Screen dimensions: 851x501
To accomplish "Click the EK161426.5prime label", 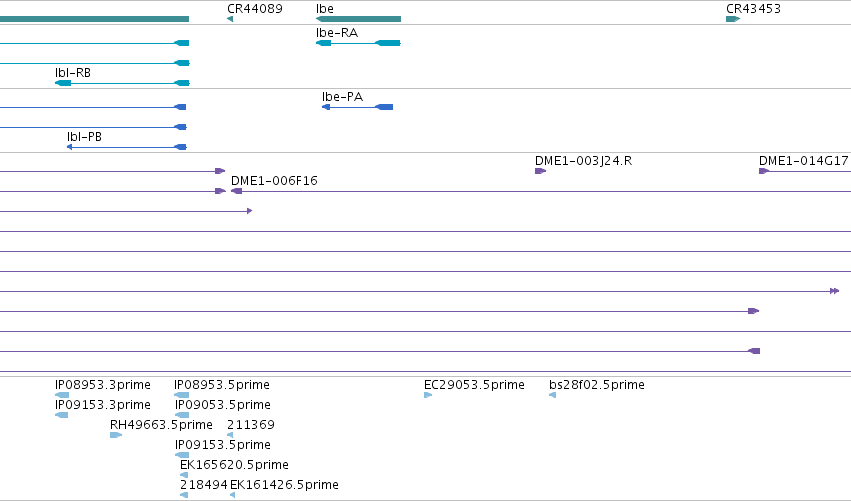I will point(284,485).
